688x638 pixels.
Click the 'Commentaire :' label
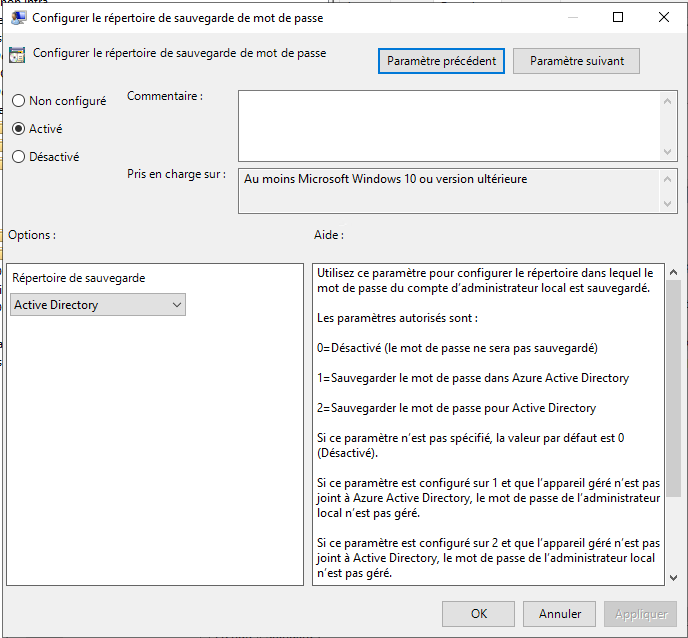(165, 96)
